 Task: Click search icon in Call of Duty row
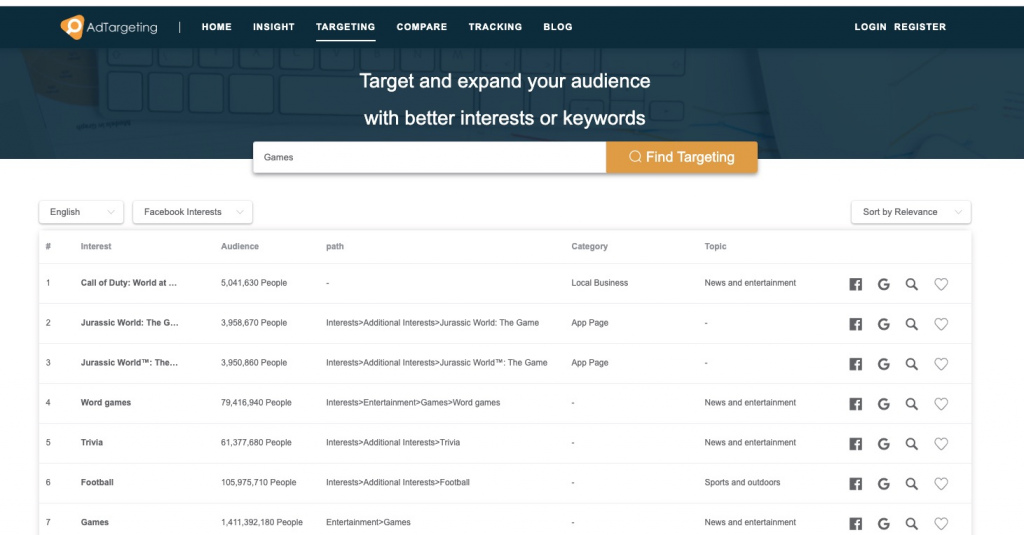click(x=912, y=284)
